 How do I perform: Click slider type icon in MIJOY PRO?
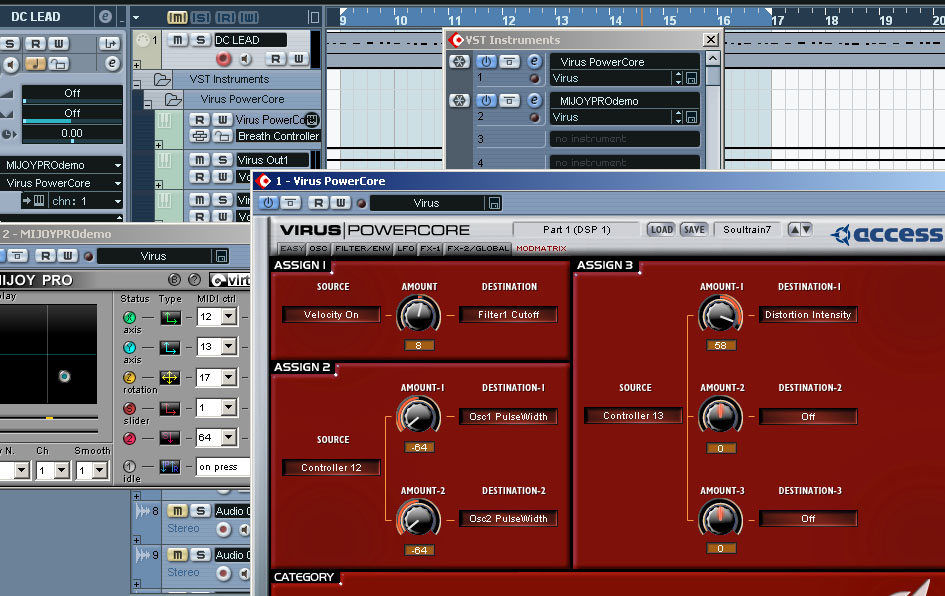(x=170, y=409)
